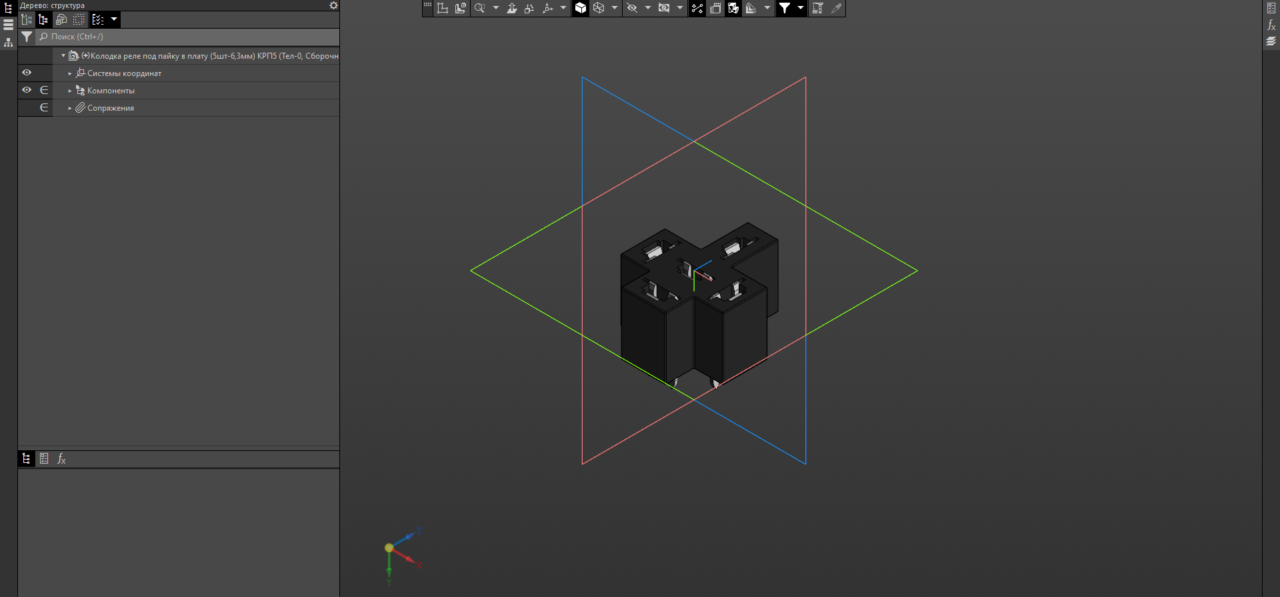The image size is (1280, 597).
Task: Click the hierarchy icon in left sidebar
Action: (x=8, y=43)
